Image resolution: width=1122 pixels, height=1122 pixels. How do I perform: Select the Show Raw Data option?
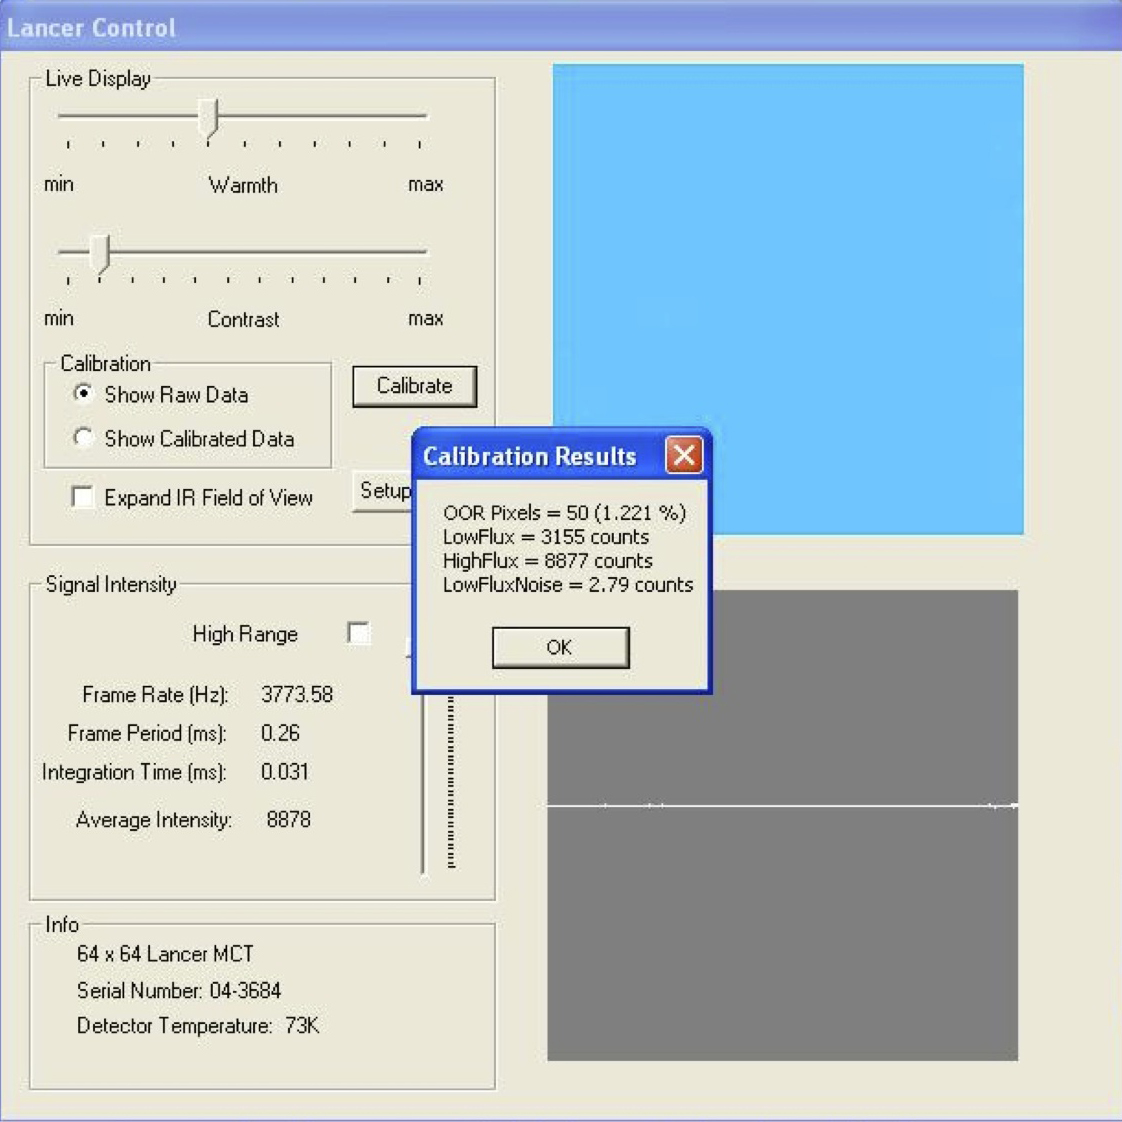click(84, 394)
